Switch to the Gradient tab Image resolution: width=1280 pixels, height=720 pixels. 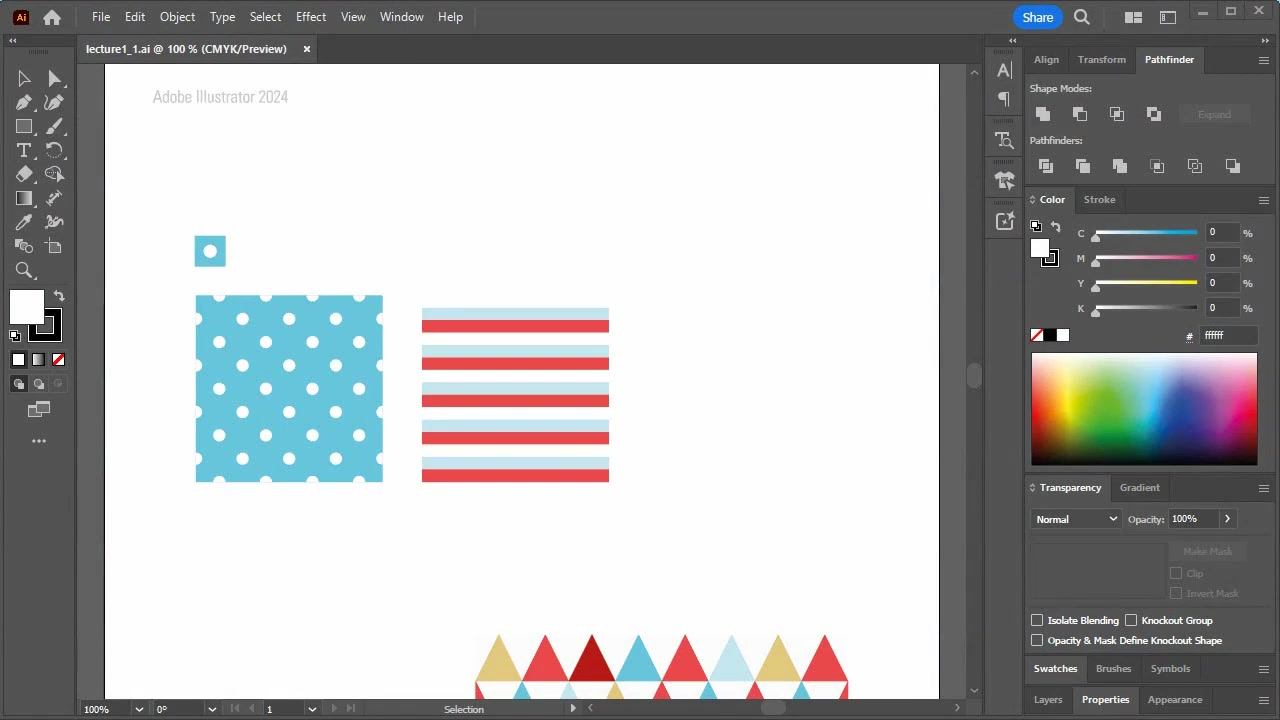pyautogui.click(x=1139, y=487)
